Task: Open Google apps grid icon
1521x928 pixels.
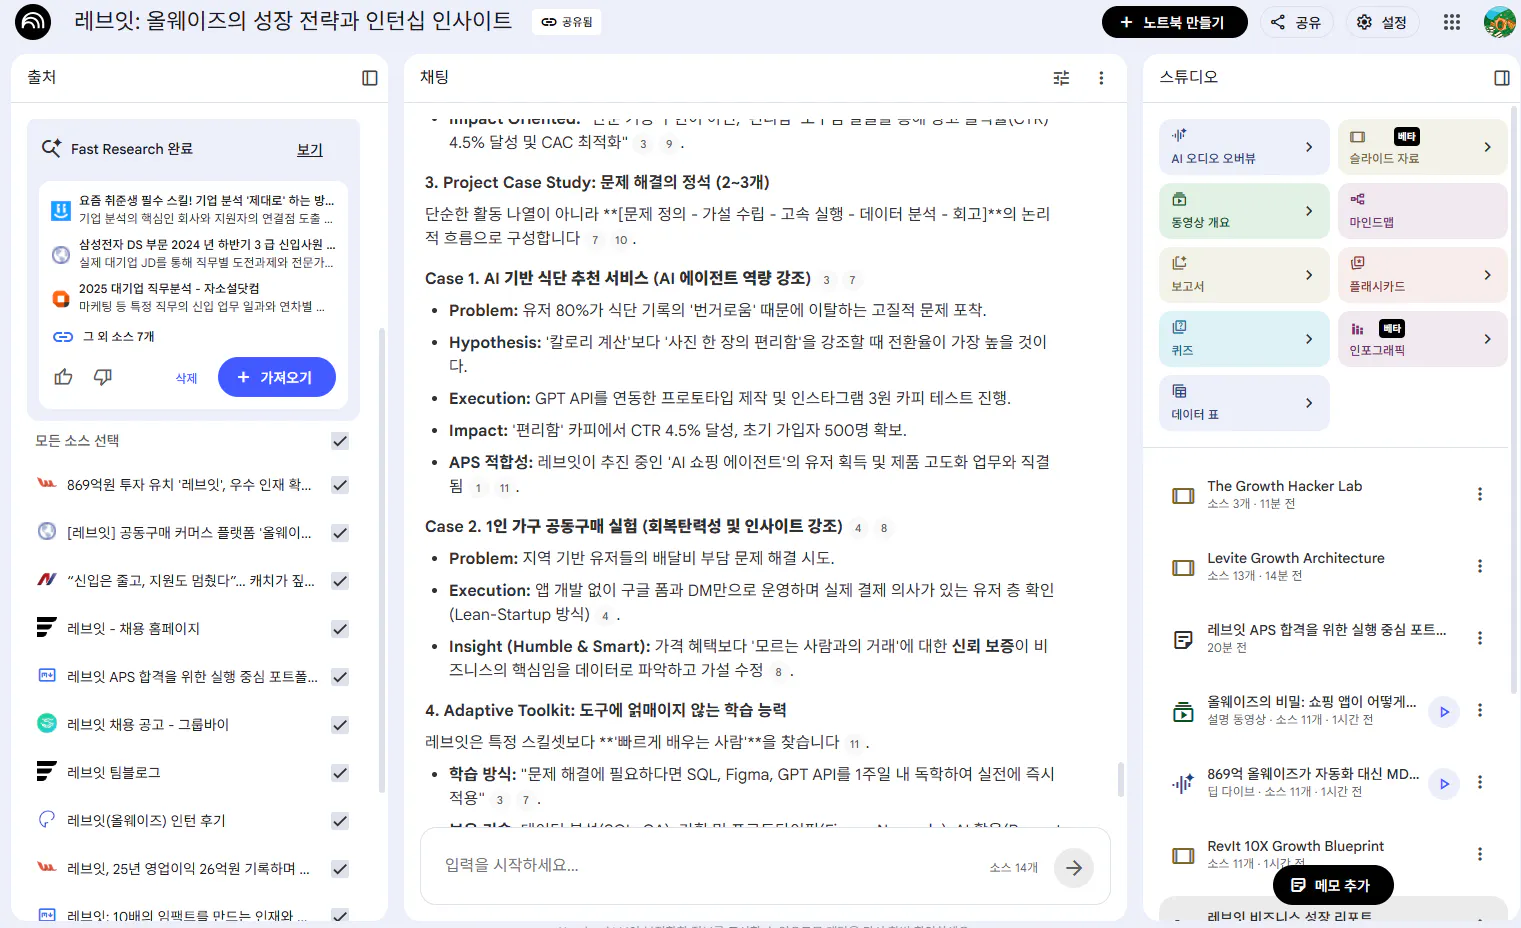Action: pos(1452,22)
